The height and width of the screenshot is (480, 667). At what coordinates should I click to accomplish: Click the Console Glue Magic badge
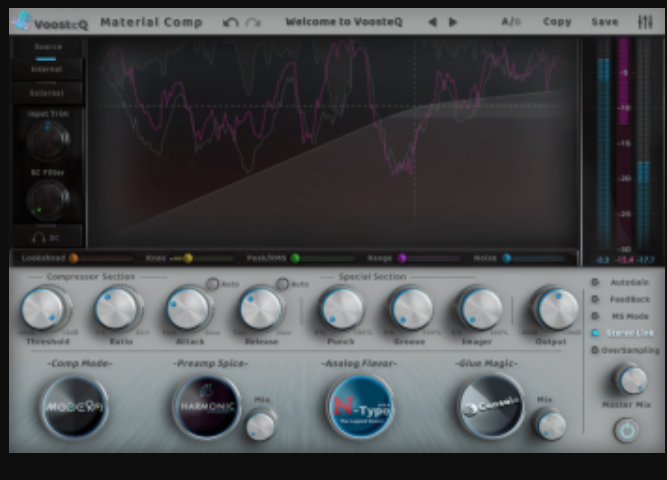tap(491, 407)
